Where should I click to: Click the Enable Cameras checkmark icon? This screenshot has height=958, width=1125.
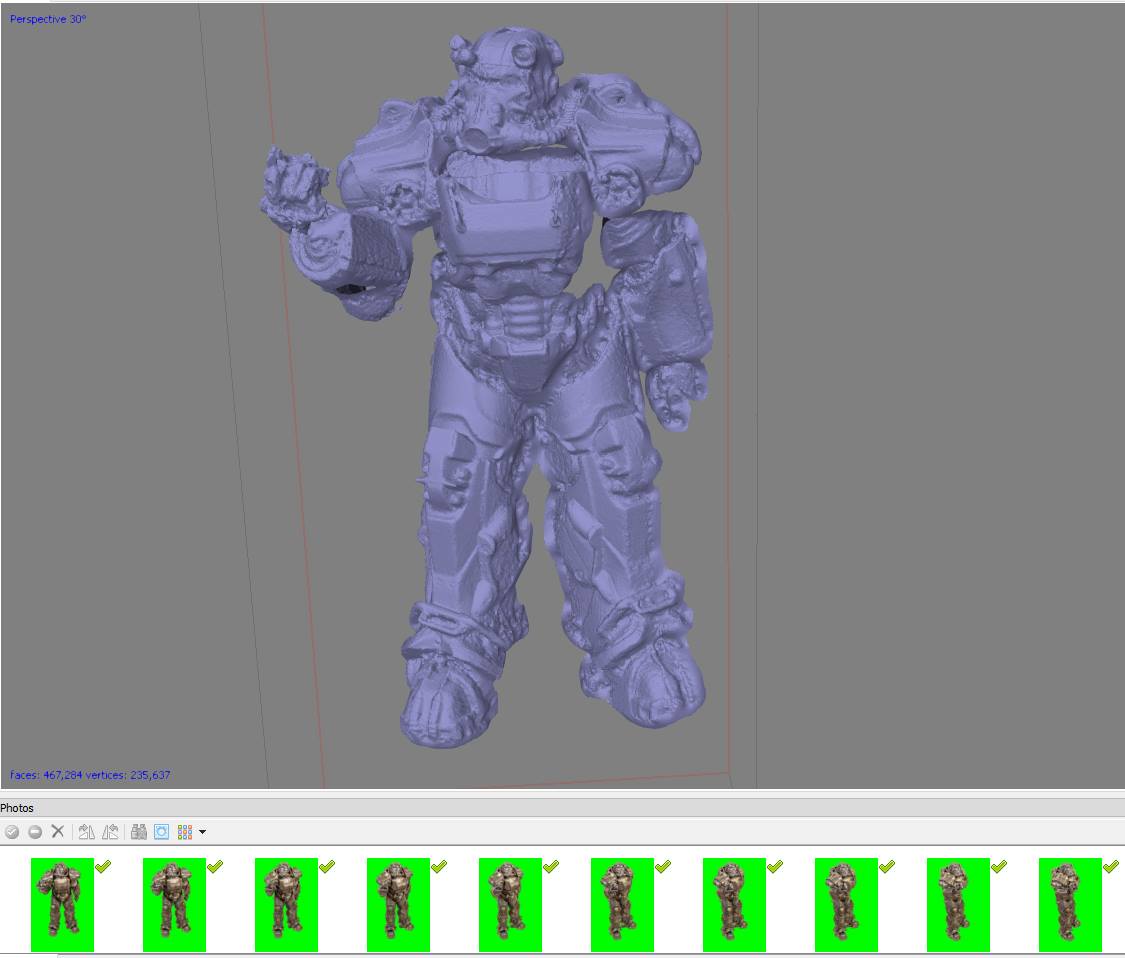(12, 832)
